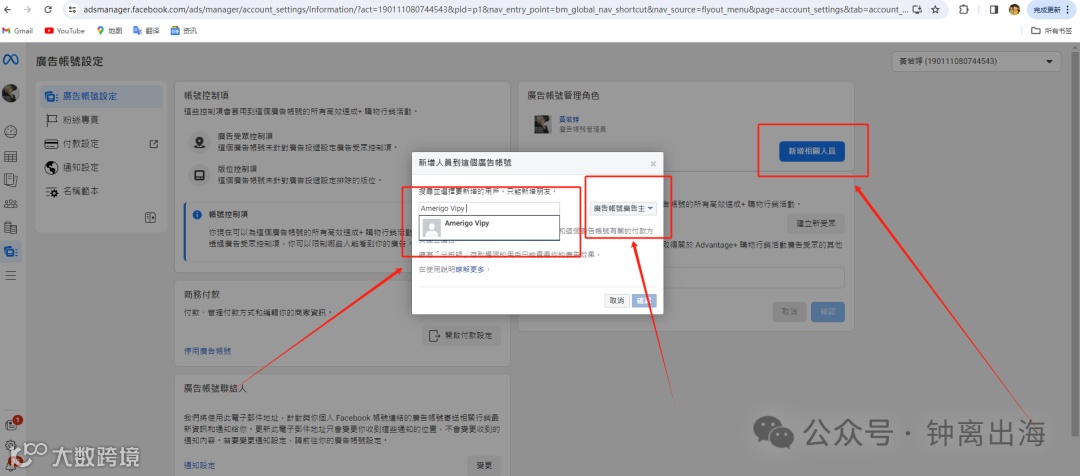
Task: Click the external link icon beside 付款設定
Action: pyautogui.click(x=154, y=144)
